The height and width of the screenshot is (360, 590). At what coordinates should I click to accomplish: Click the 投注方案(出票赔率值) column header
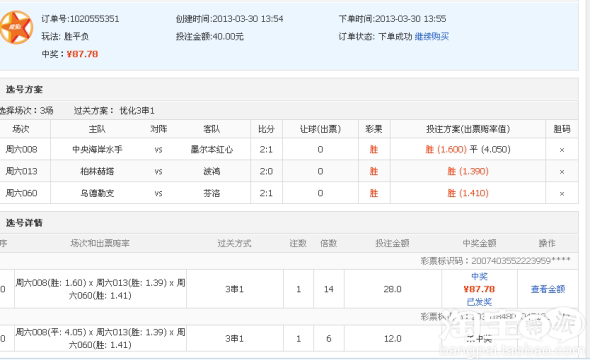coord(468,129)
